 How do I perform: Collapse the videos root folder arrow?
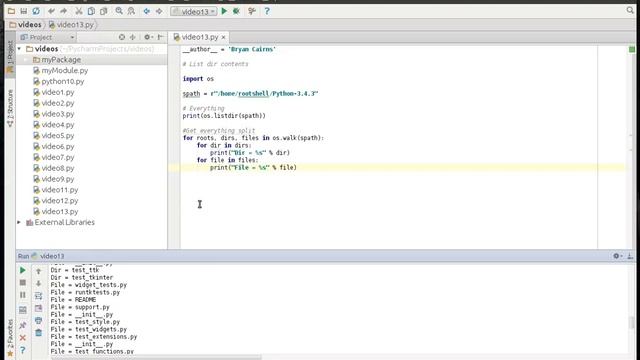(19, 49)
